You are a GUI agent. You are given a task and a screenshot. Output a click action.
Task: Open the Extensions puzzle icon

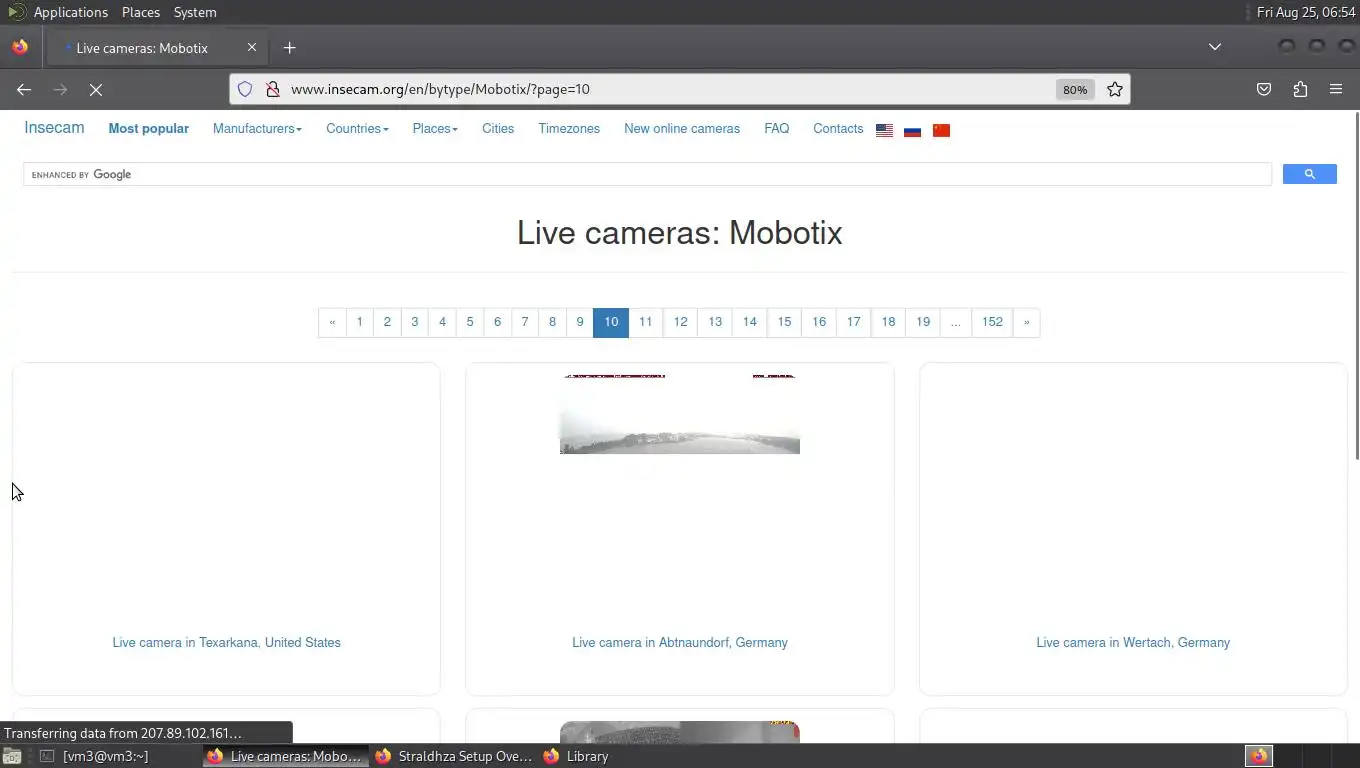[1300, 89]
